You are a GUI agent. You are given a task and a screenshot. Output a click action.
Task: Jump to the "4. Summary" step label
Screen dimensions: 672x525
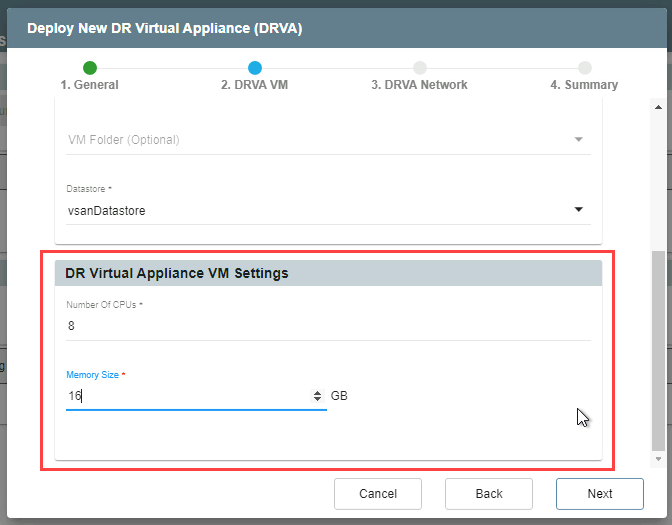584,85
